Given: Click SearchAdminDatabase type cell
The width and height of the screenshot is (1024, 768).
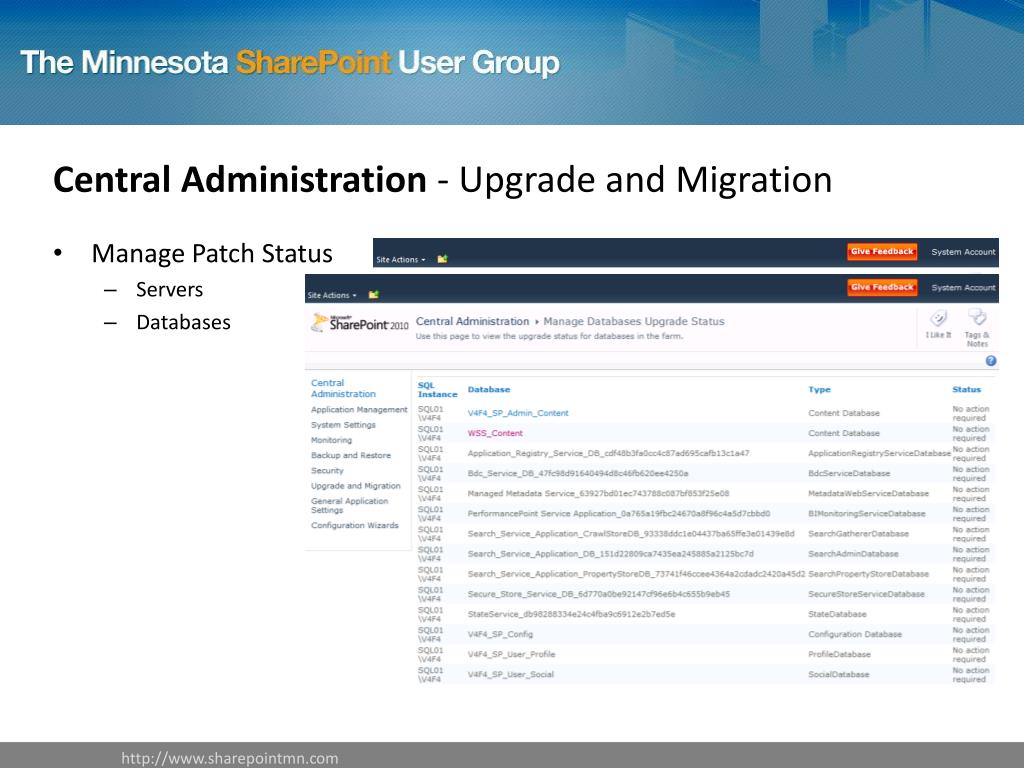Looking at the screenshot, I should tap(854, 554).
